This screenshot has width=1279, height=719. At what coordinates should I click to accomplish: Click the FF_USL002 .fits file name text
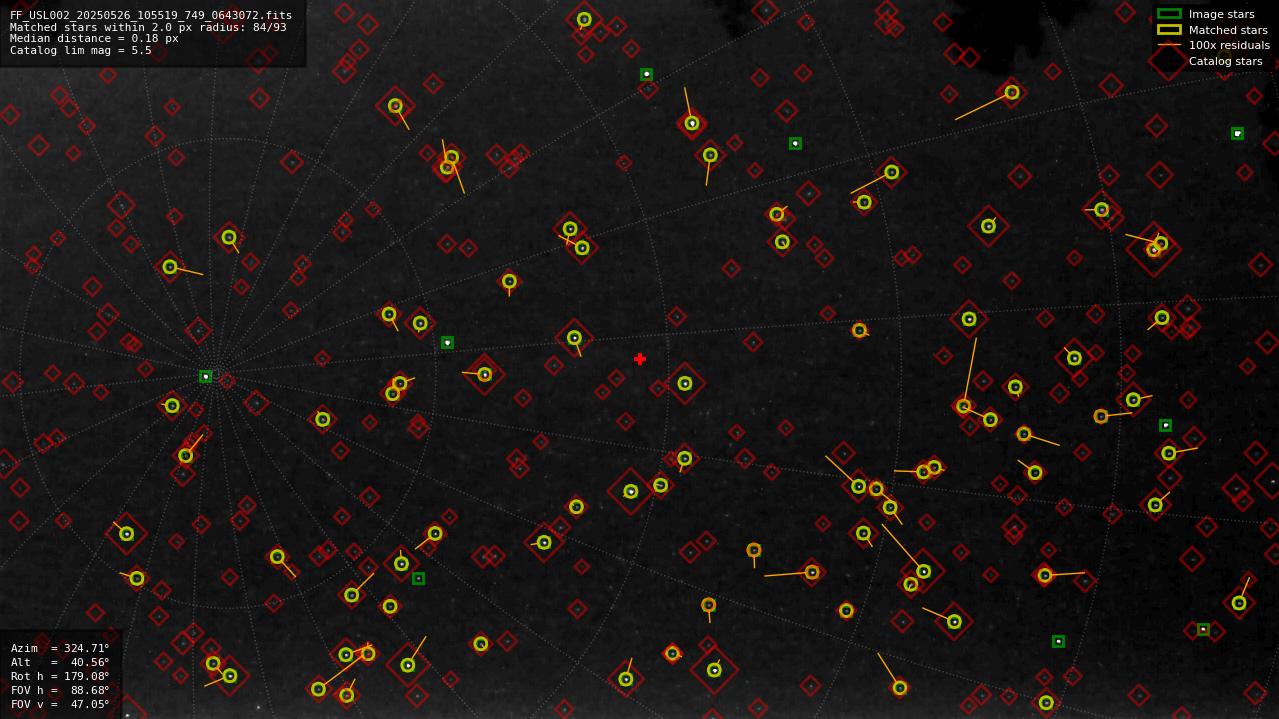click(x=151, y=15)
